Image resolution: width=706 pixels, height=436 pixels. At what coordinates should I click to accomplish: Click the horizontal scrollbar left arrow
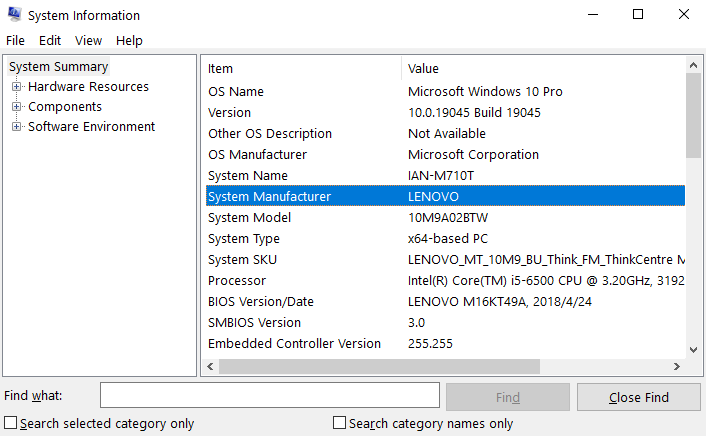[x=210, y=367]
